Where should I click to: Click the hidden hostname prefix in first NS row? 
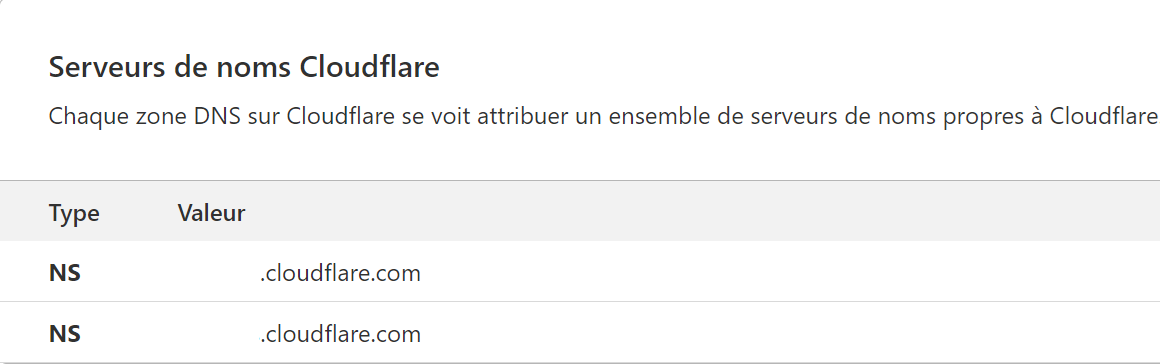pyautogui.click(x=218, y=273)
